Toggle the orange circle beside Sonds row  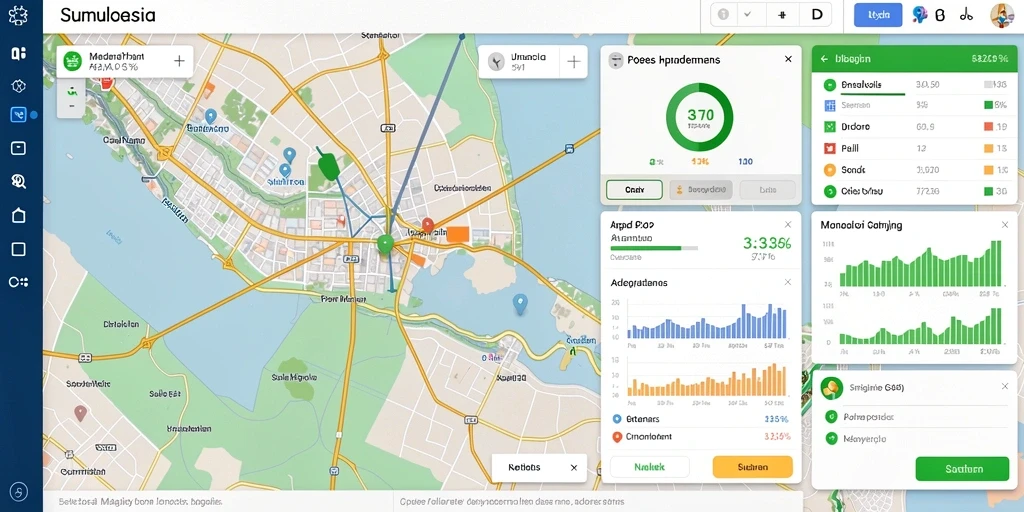tap(829, 170)
